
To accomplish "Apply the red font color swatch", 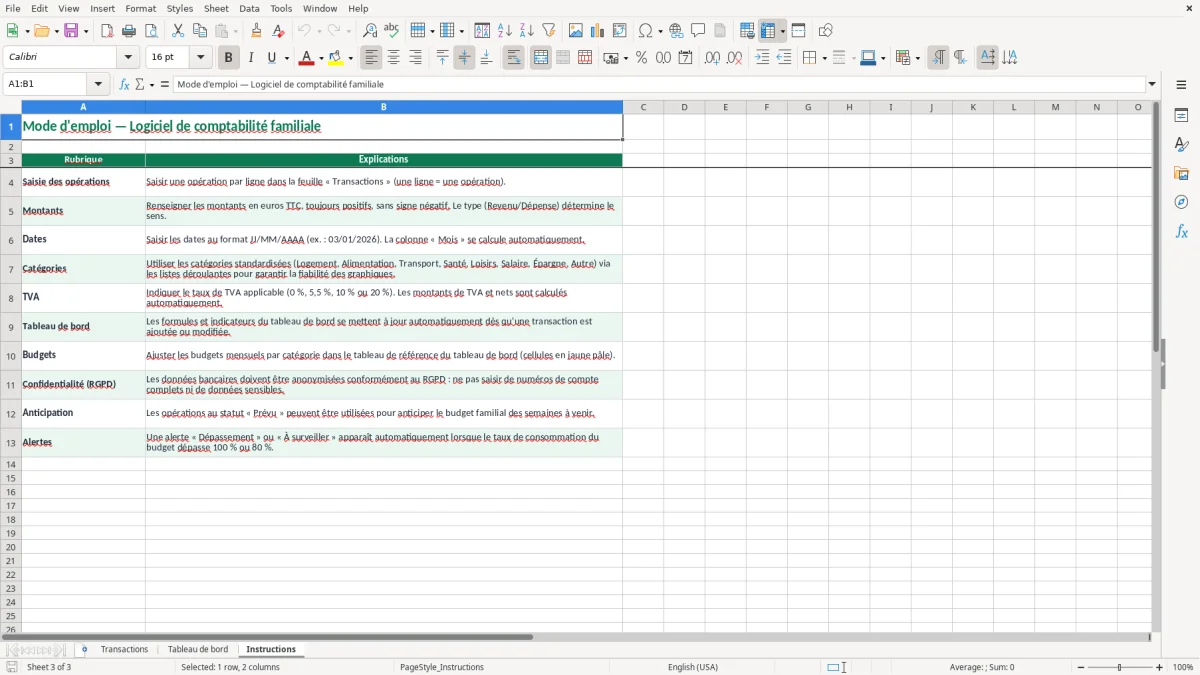I will (x=306, y=58).
